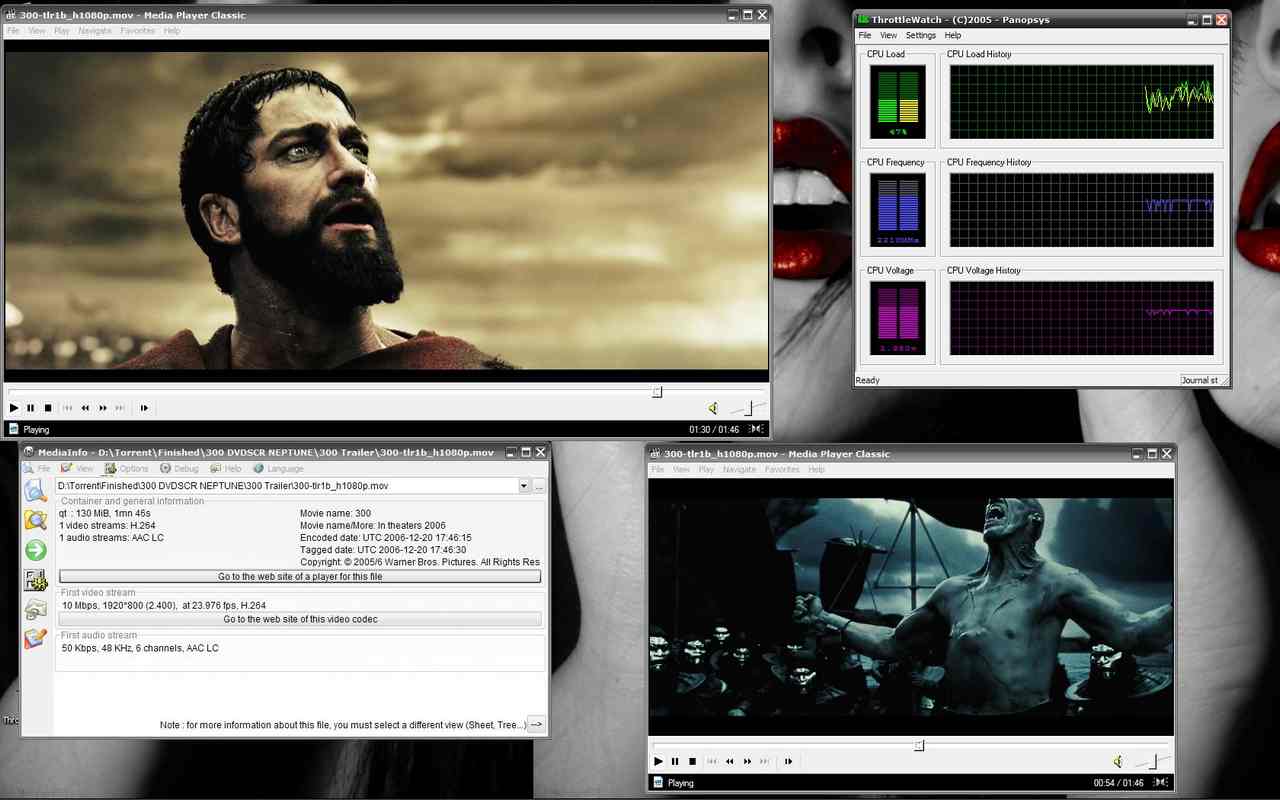The image size is (1280, 800).
Task: Click the fast-forward button in the 01:30 player
Action: [x=103, y=408]
